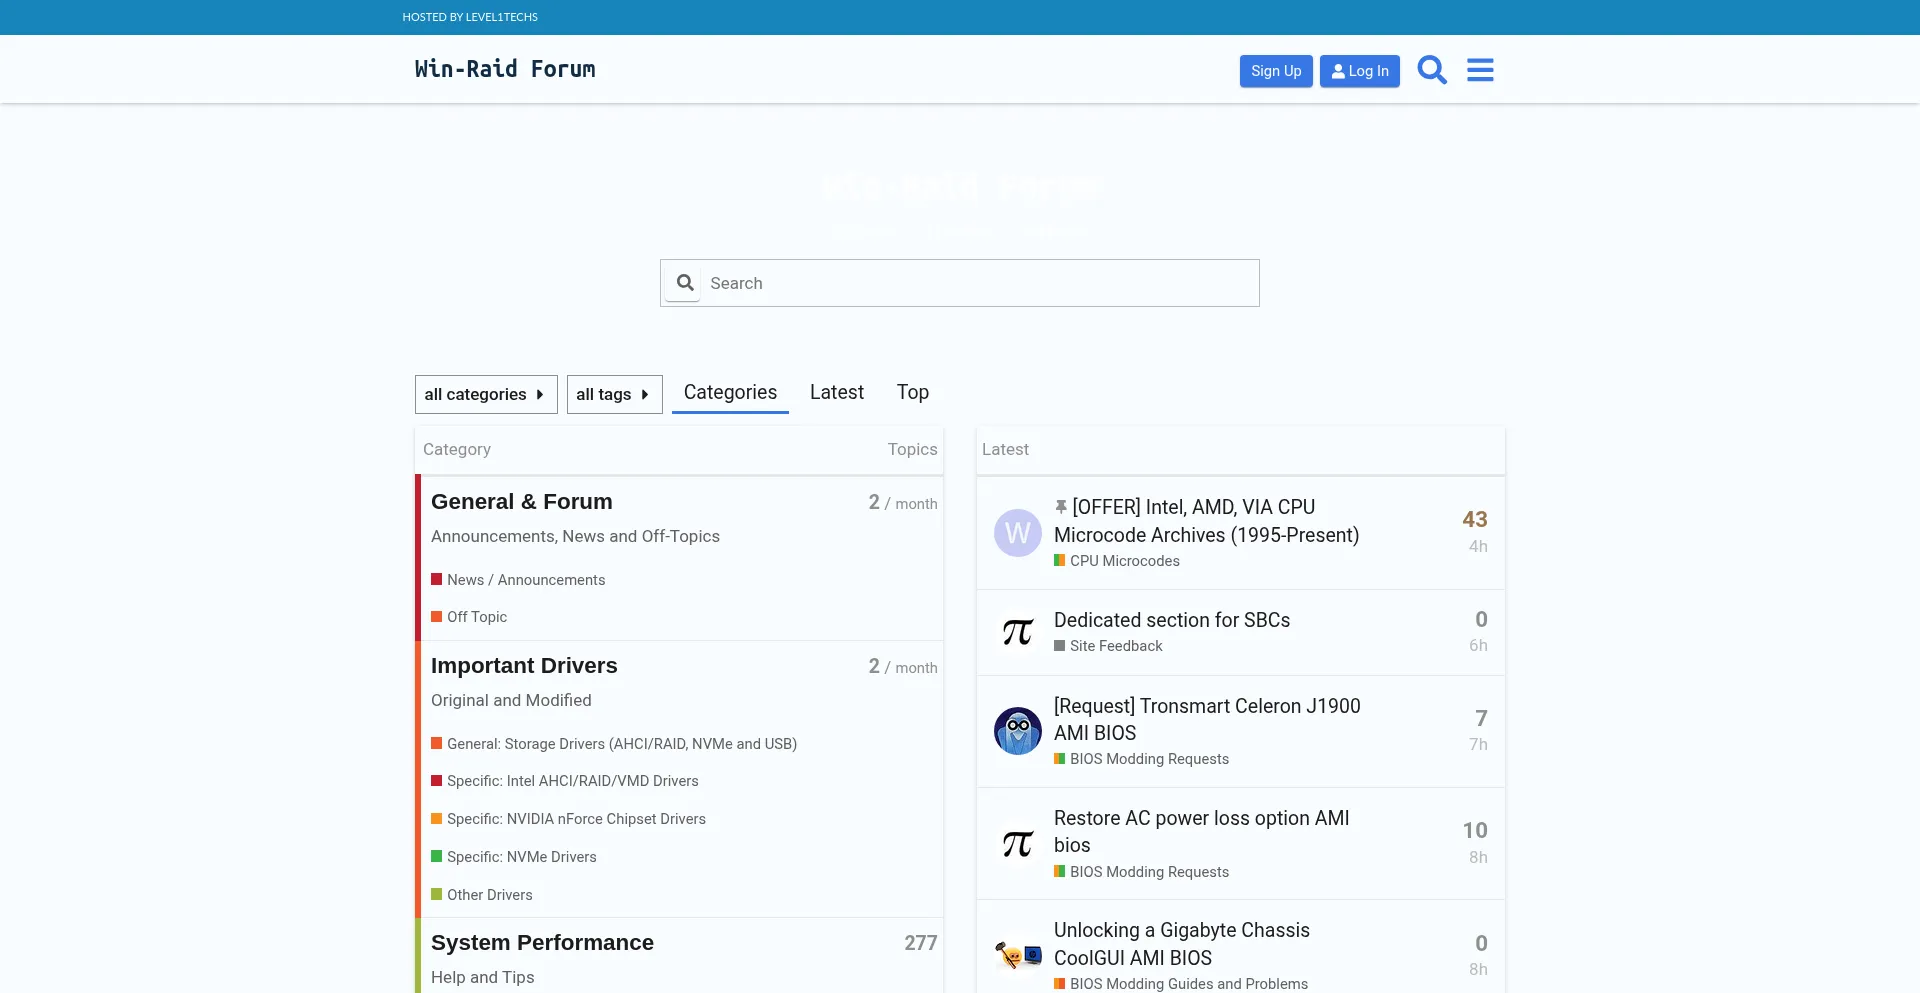Screen dimensions: 1920x993
Task: Open 'Restore AC power loss option' topic
Action: [x=1202, y=831]
